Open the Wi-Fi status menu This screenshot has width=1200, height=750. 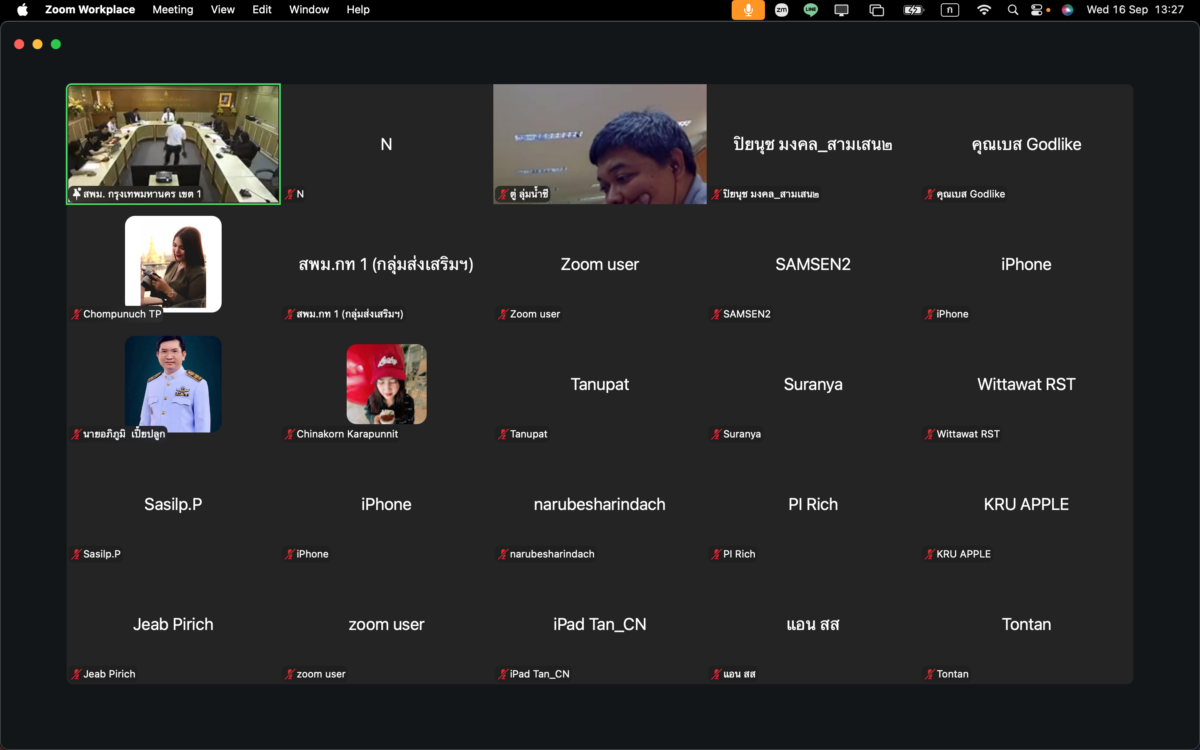click(984, 10)
